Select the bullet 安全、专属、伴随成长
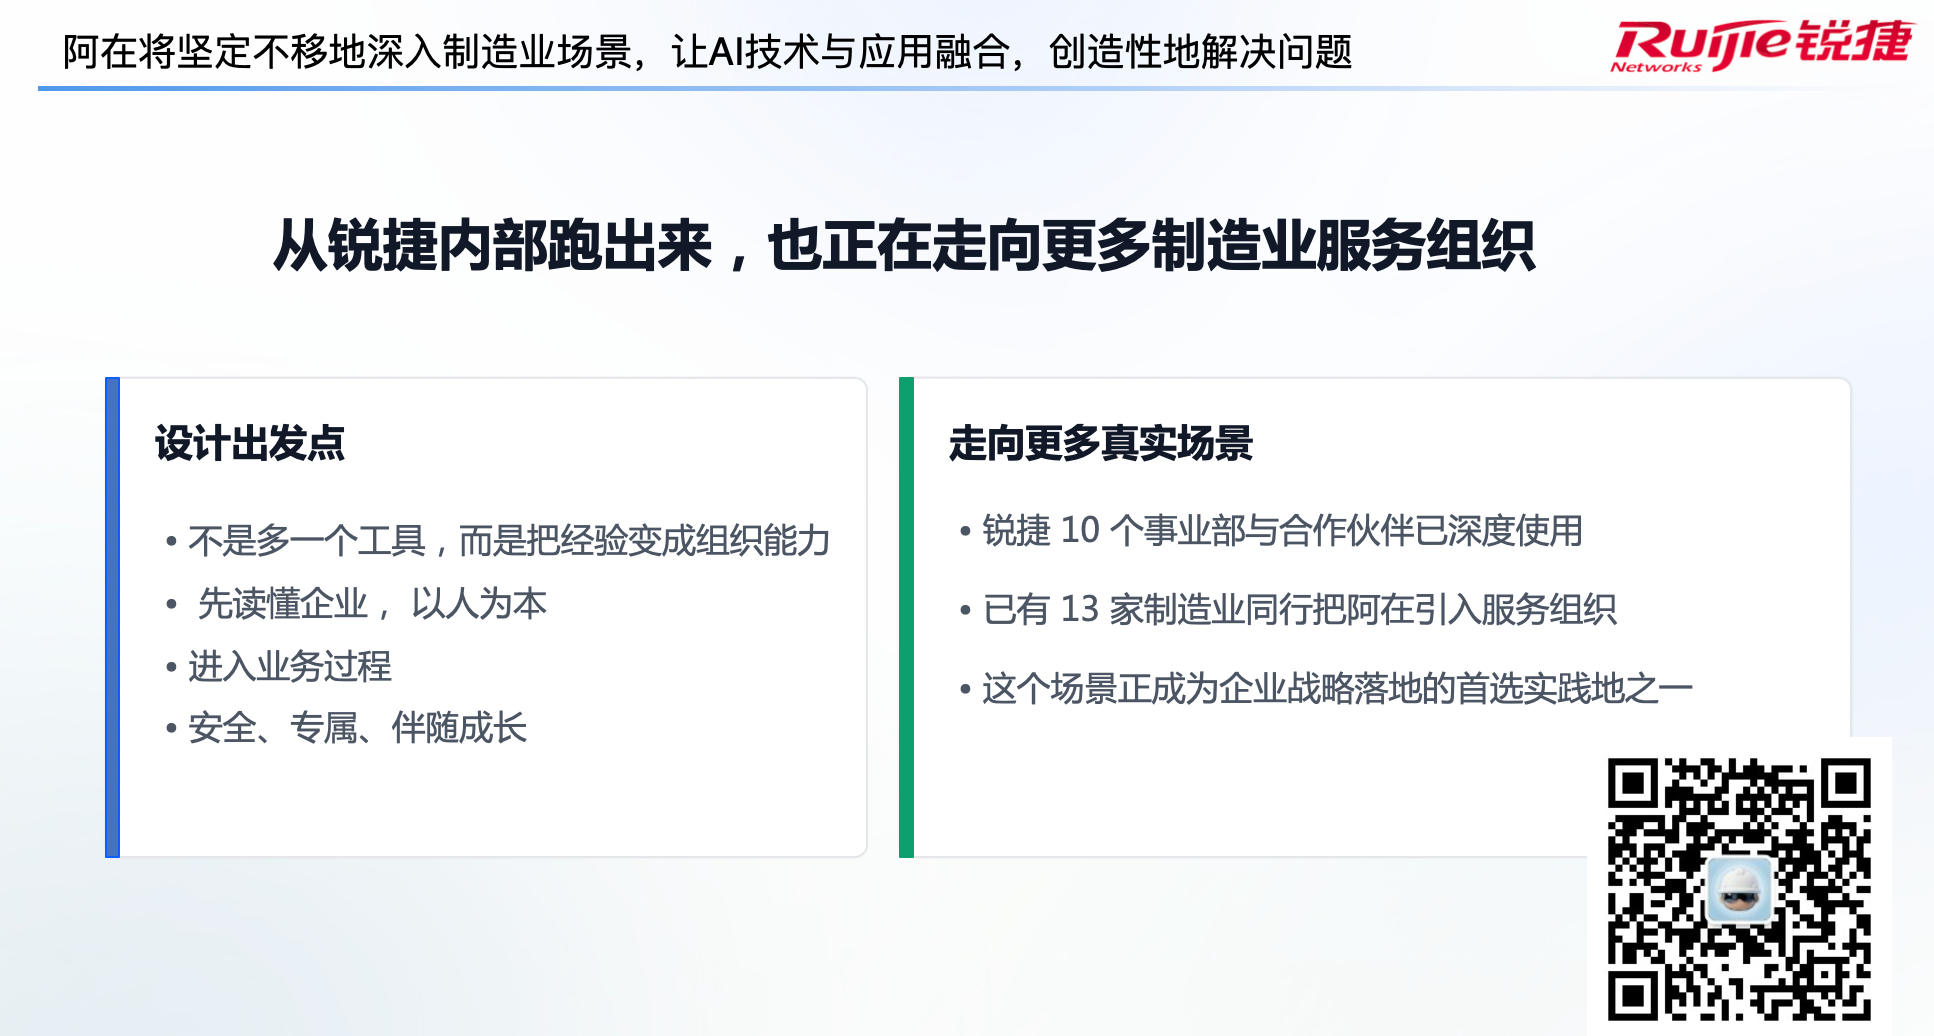This screenshot has width=1934, height=1036. tap(357, 728)
